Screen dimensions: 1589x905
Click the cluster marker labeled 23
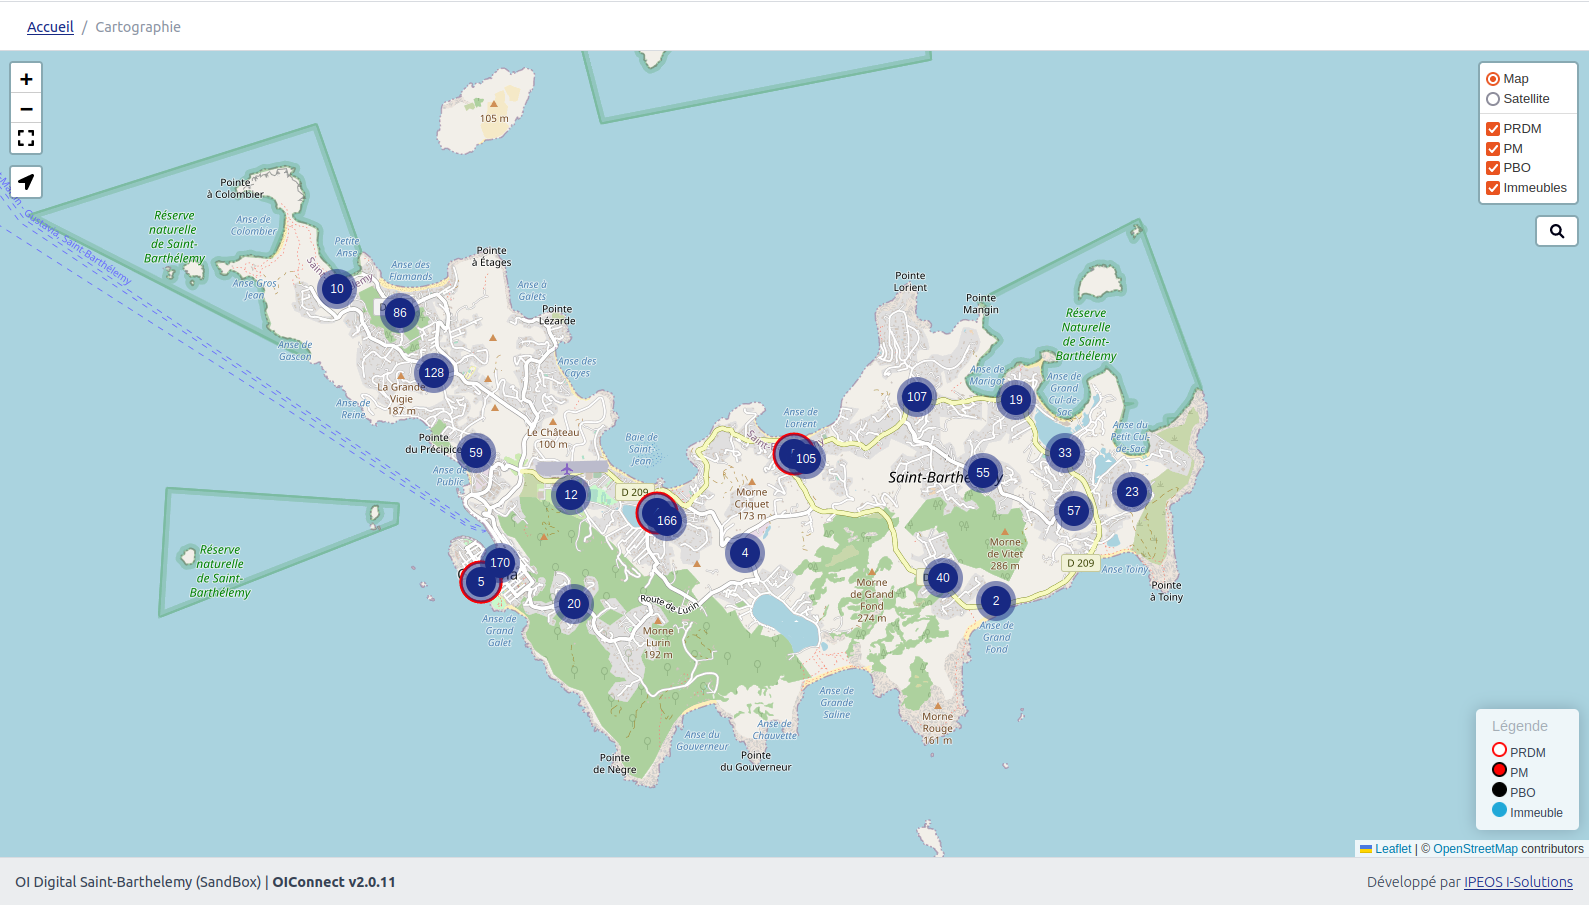click(x=1132, y=492)
